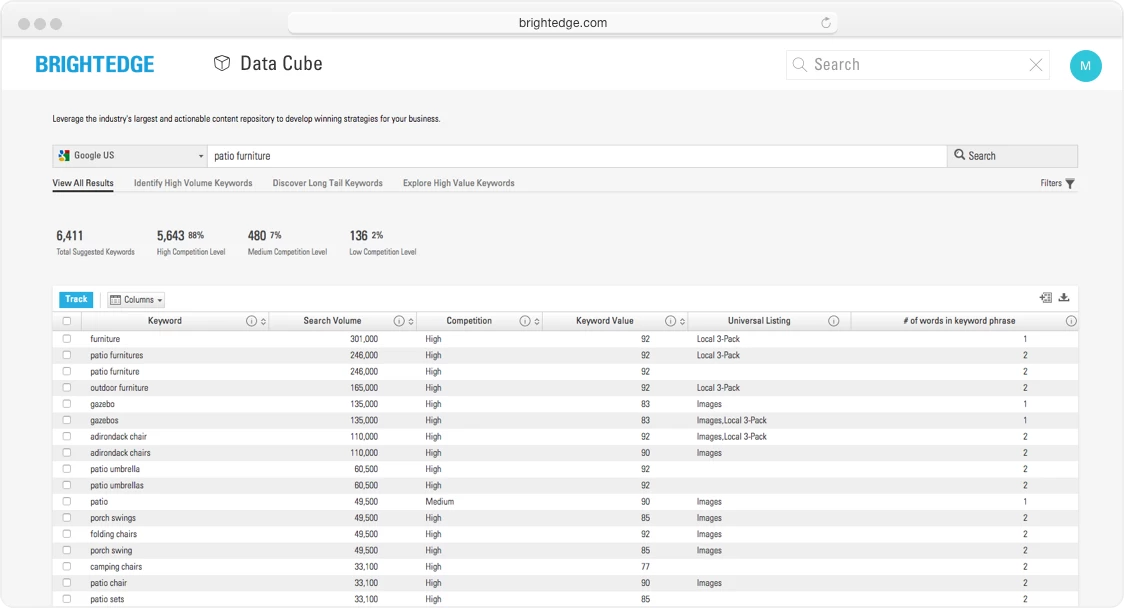Show info for Competition column

coord(525,321)
